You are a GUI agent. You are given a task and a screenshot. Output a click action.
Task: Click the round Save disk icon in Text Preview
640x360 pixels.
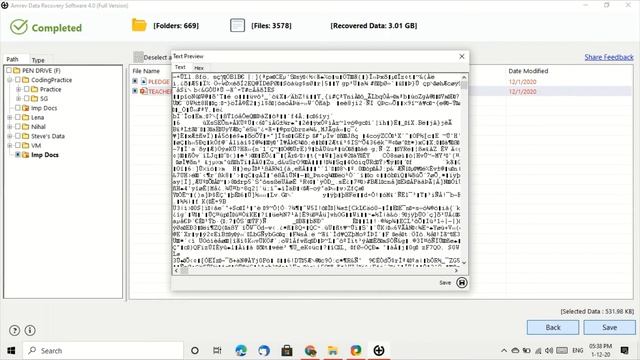462,282
